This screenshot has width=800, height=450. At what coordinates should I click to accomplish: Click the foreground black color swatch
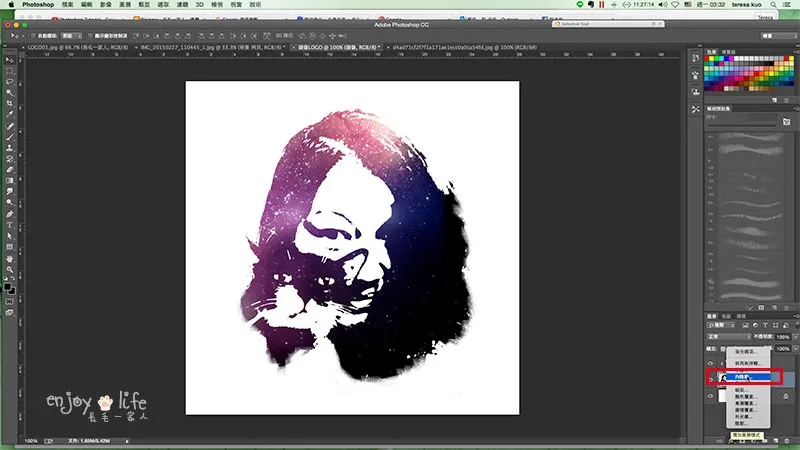click(x=8, y=287)
